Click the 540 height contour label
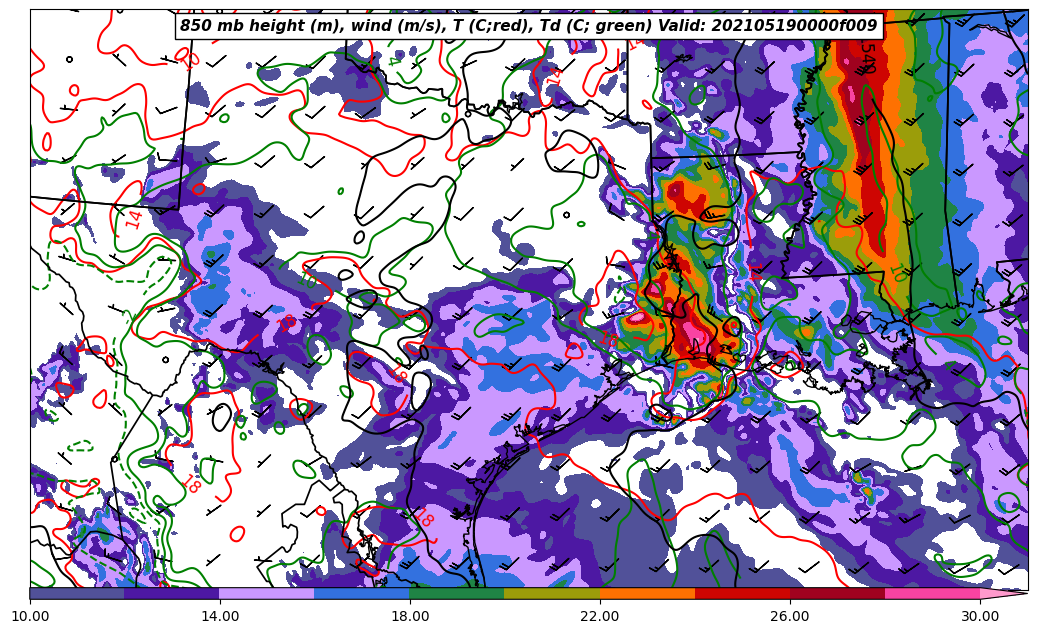This screenshot has width=1037, height=633. tap(869, 58)
